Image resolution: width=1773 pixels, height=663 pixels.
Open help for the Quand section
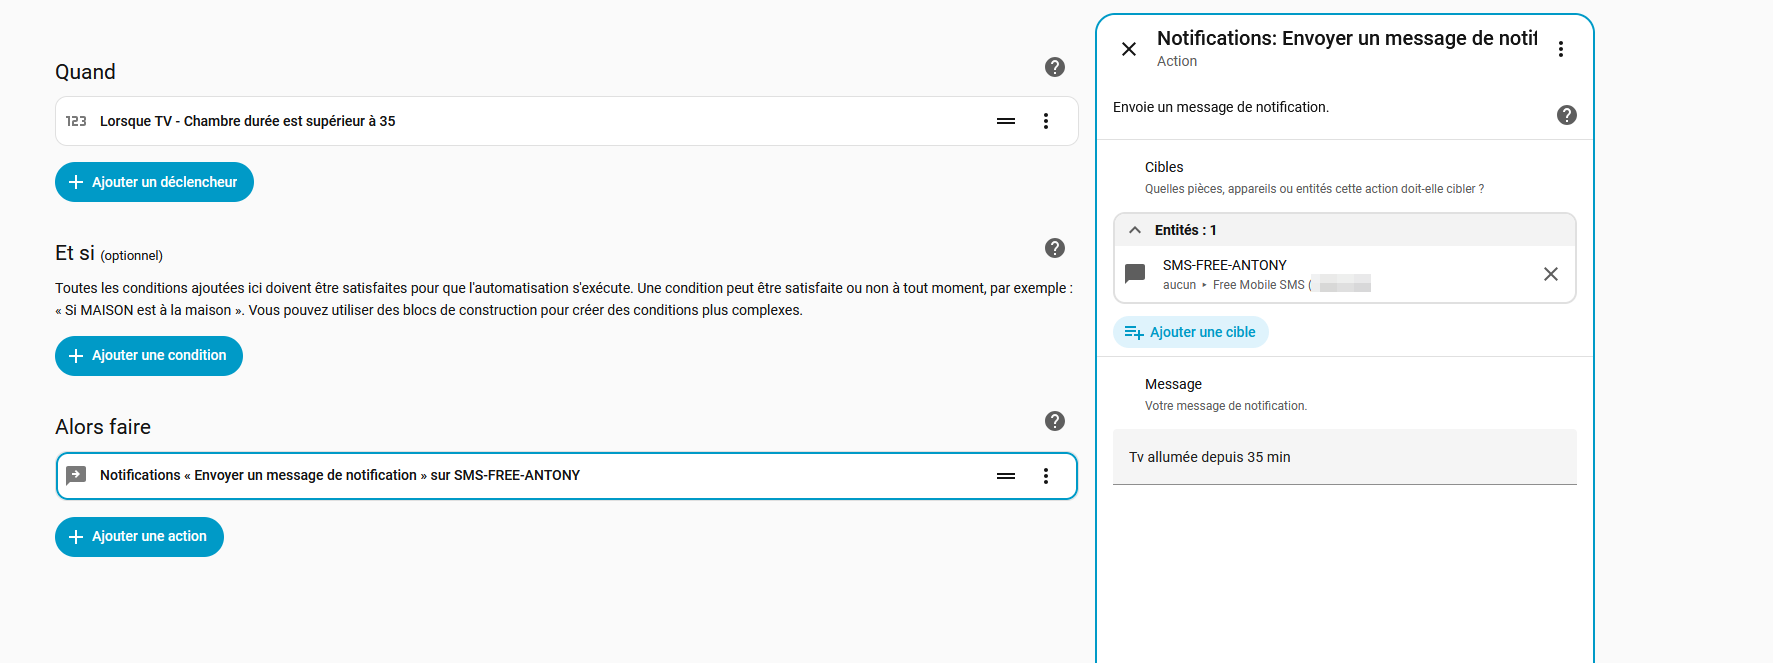tap(1054, 67)
